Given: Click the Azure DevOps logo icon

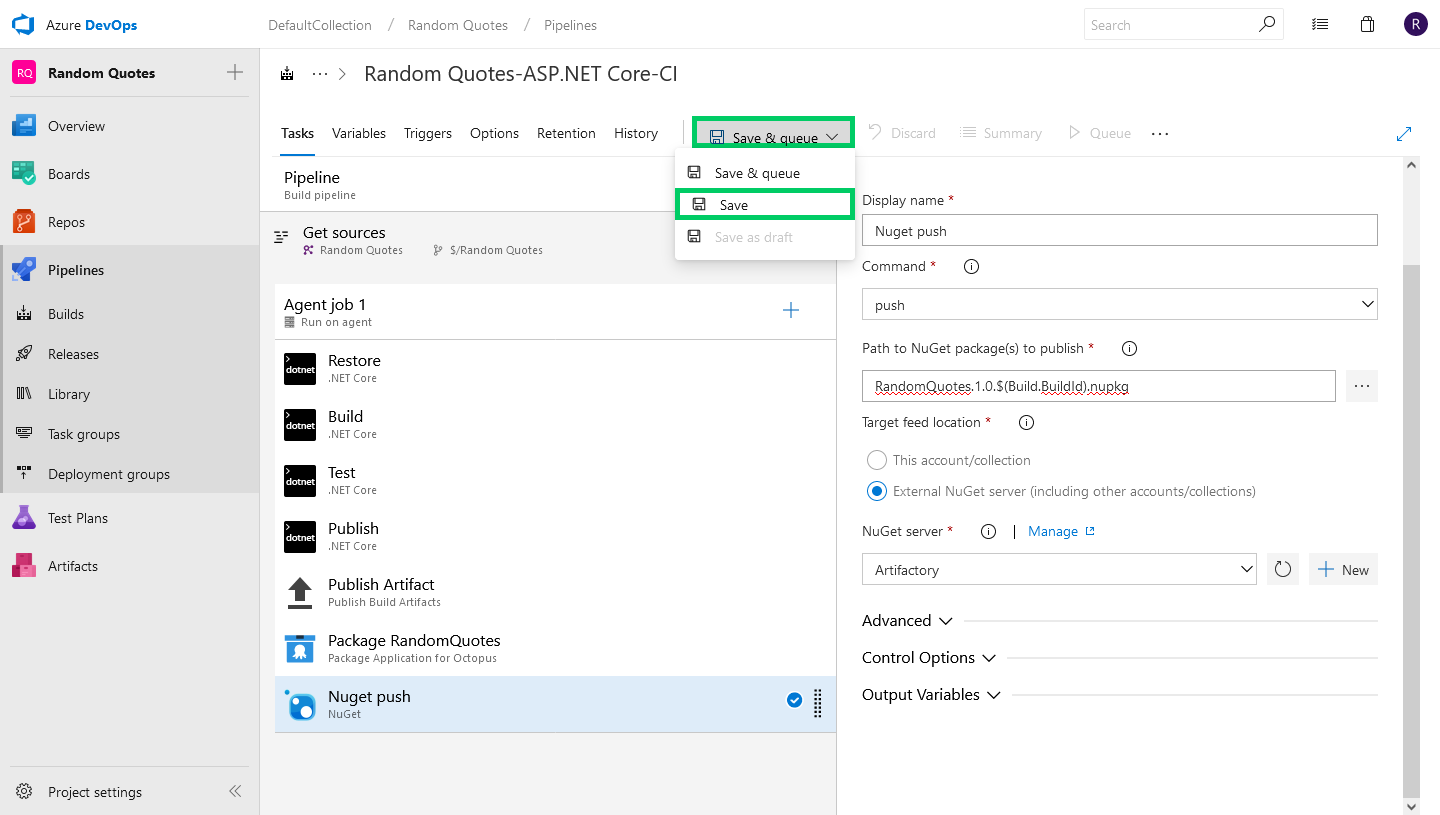Looking at the screenshot, I should click(x=23, y=25).
